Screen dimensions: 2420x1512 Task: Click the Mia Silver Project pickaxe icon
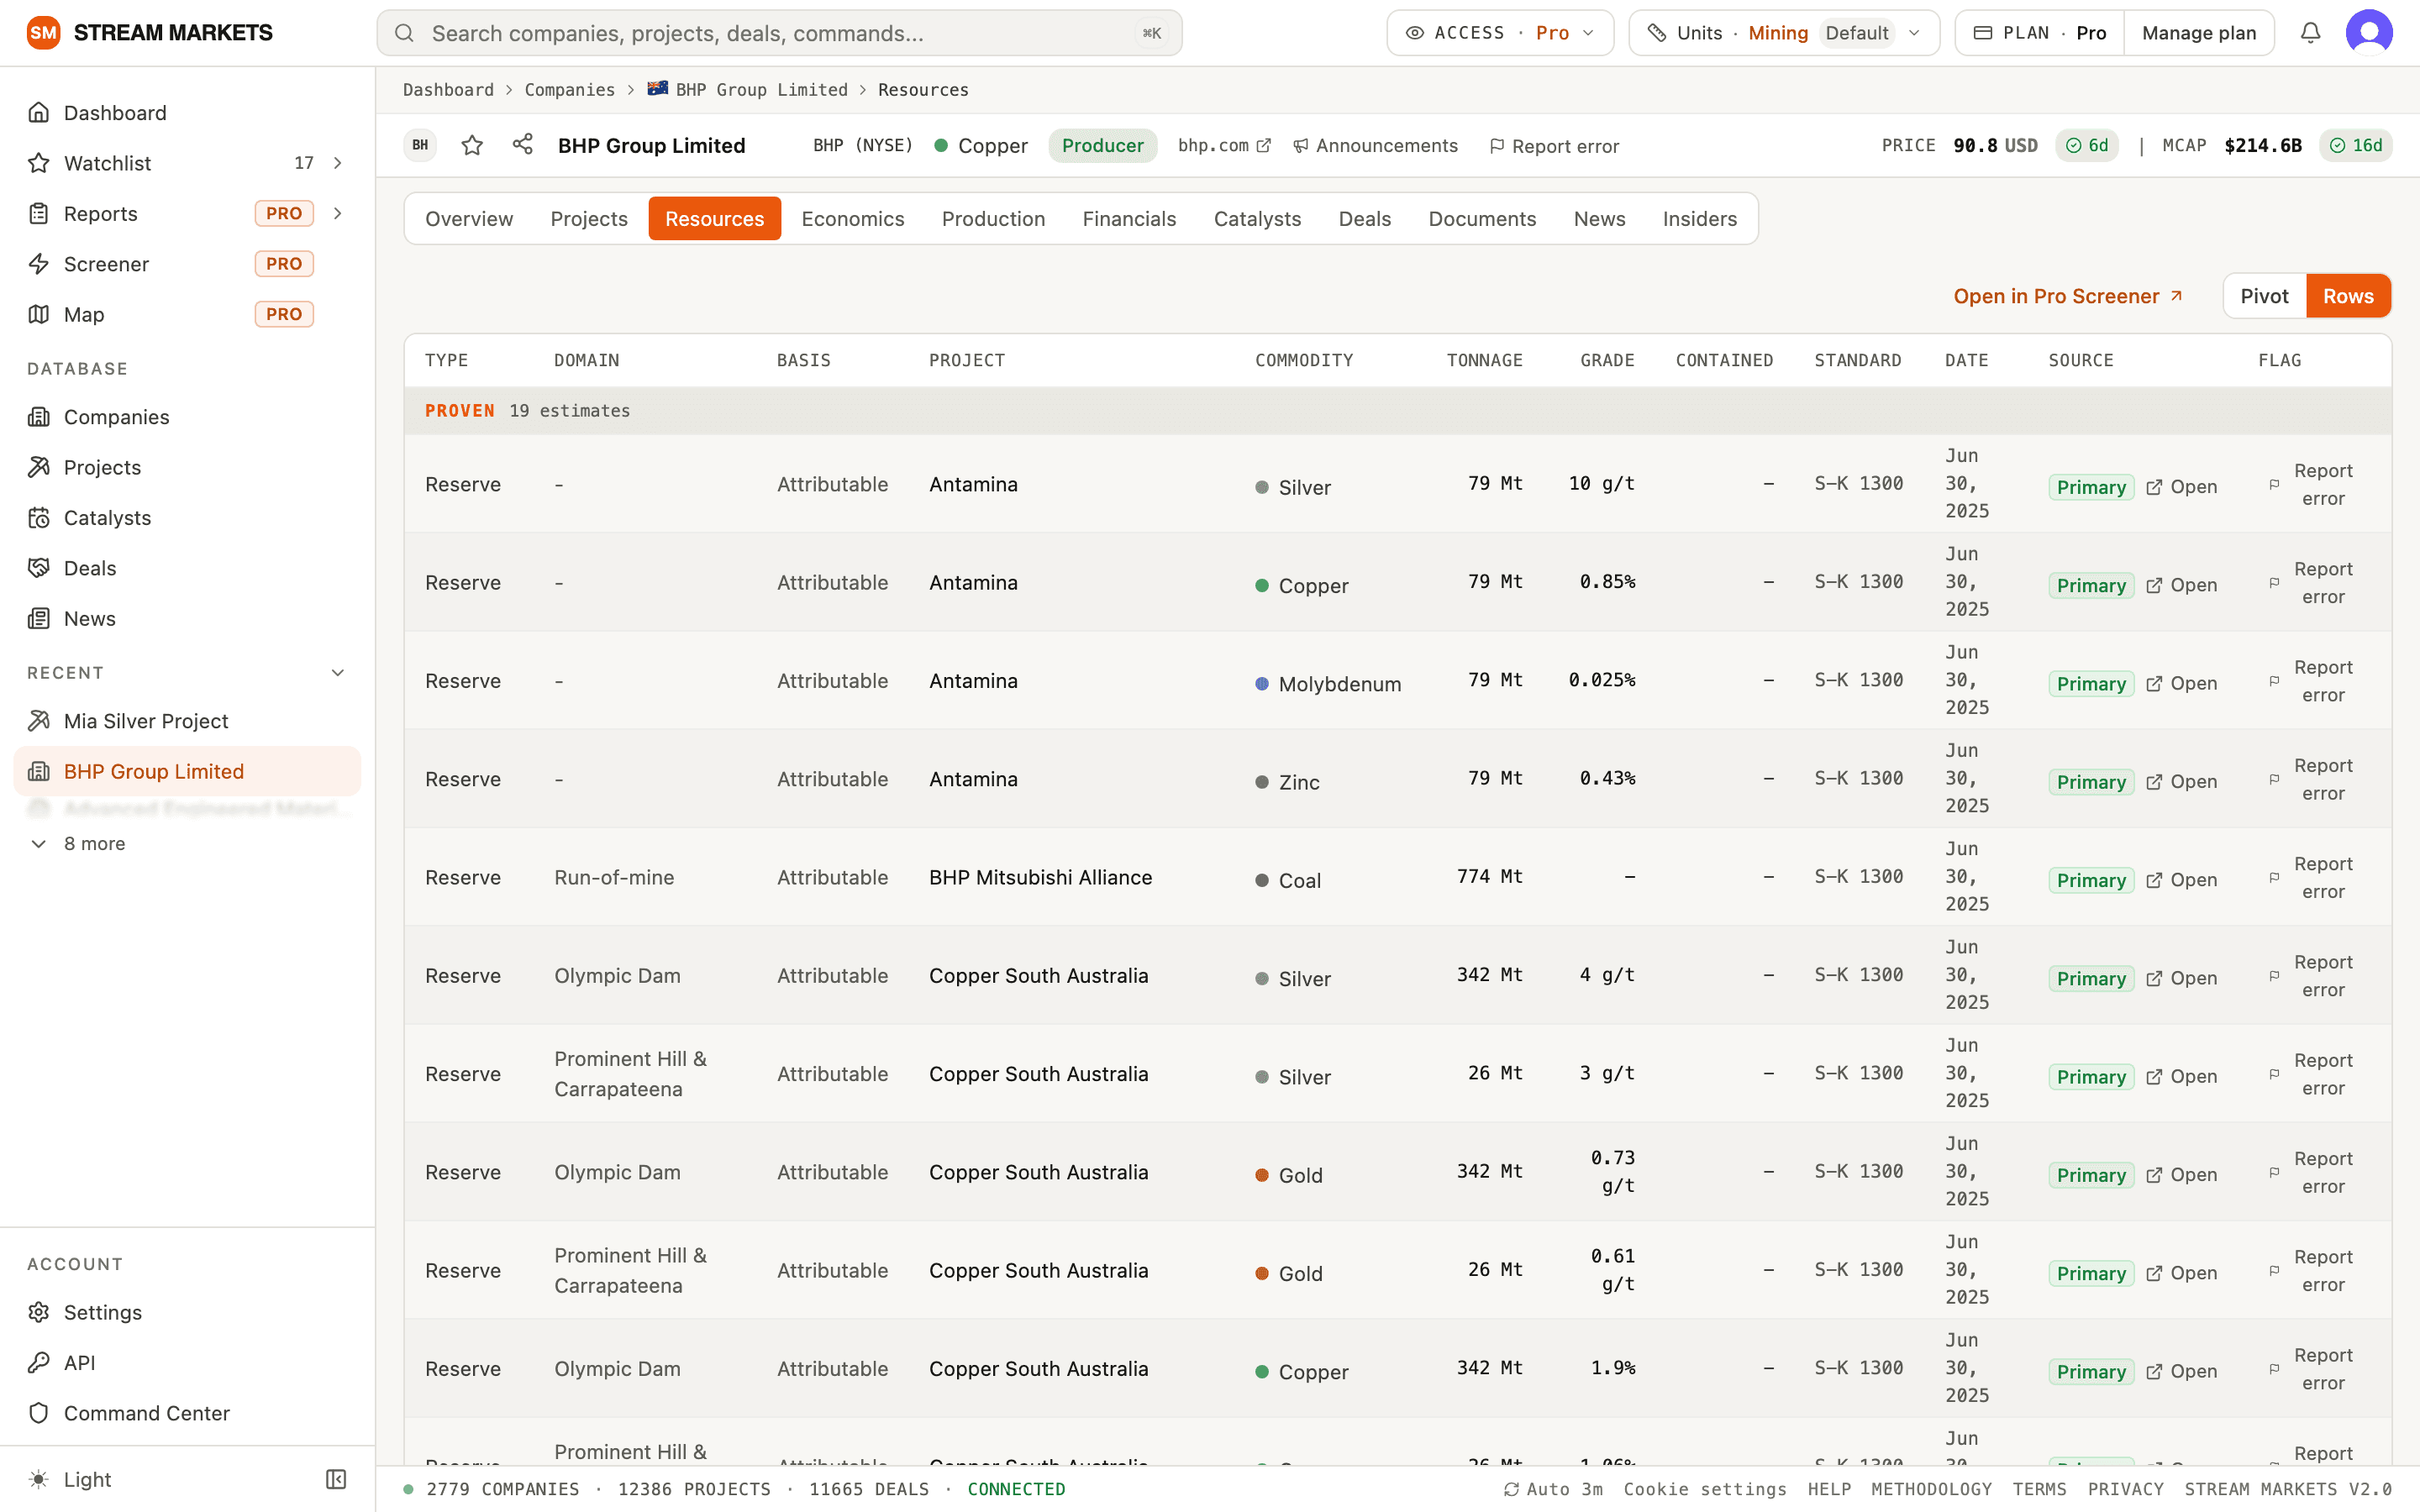click(x=39, y=721)
